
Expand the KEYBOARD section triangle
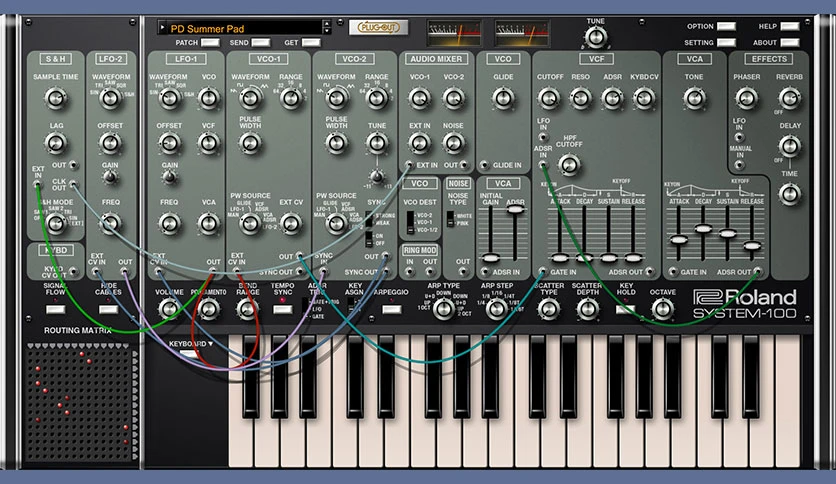click(210, 344)
